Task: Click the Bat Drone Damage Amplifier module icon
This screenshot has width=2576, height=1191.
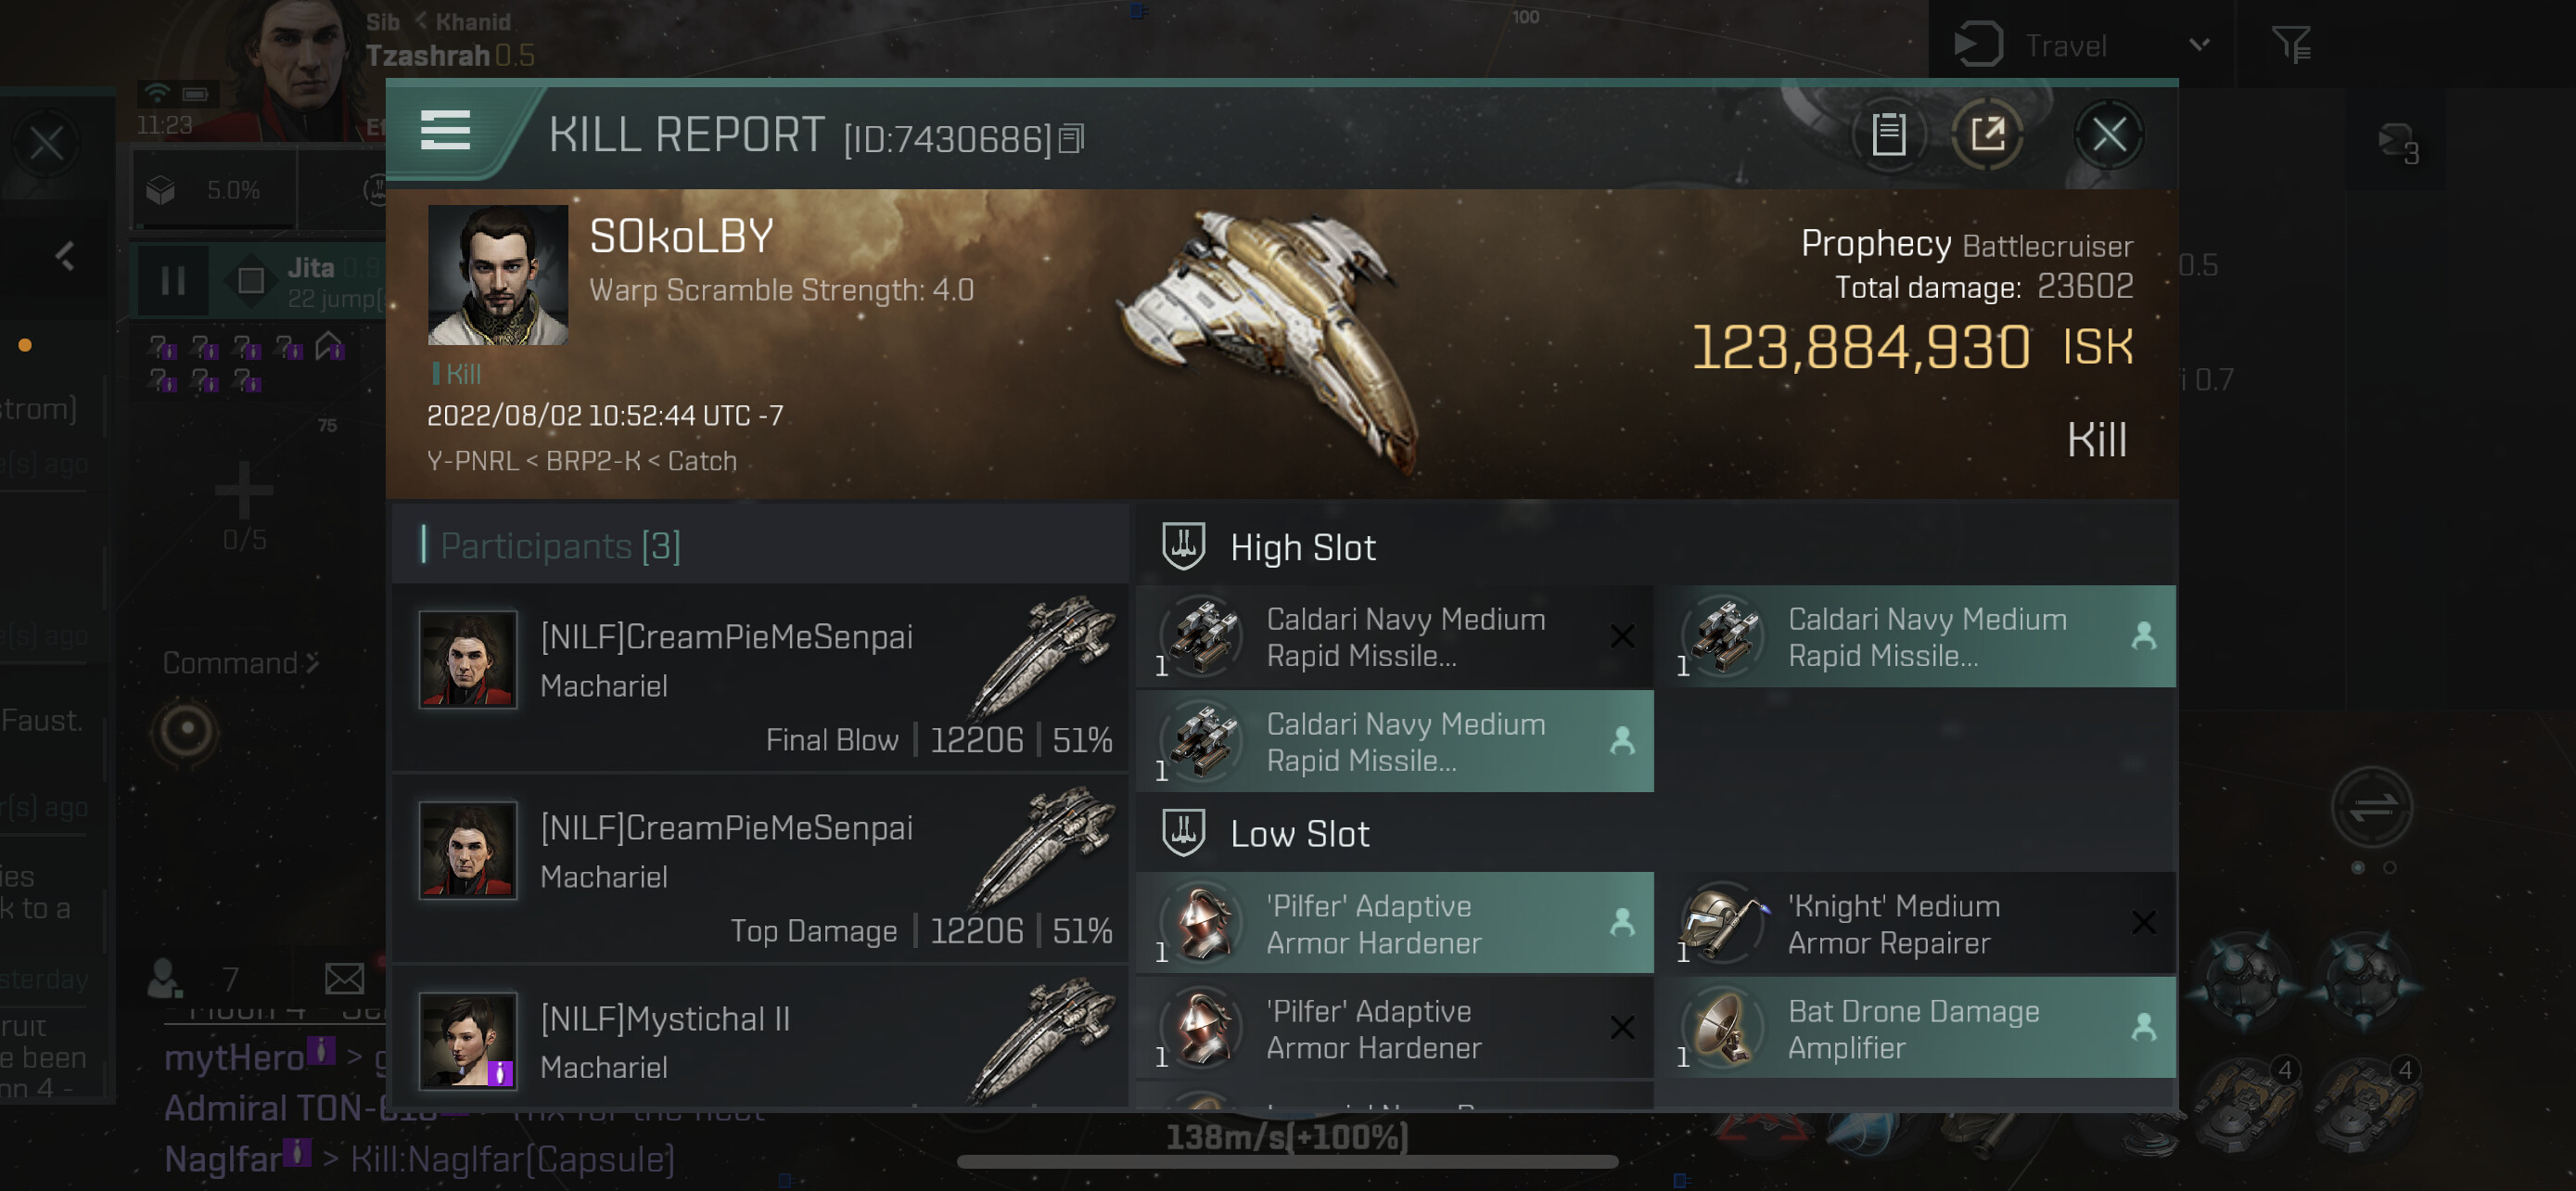Action: 1724,1028
